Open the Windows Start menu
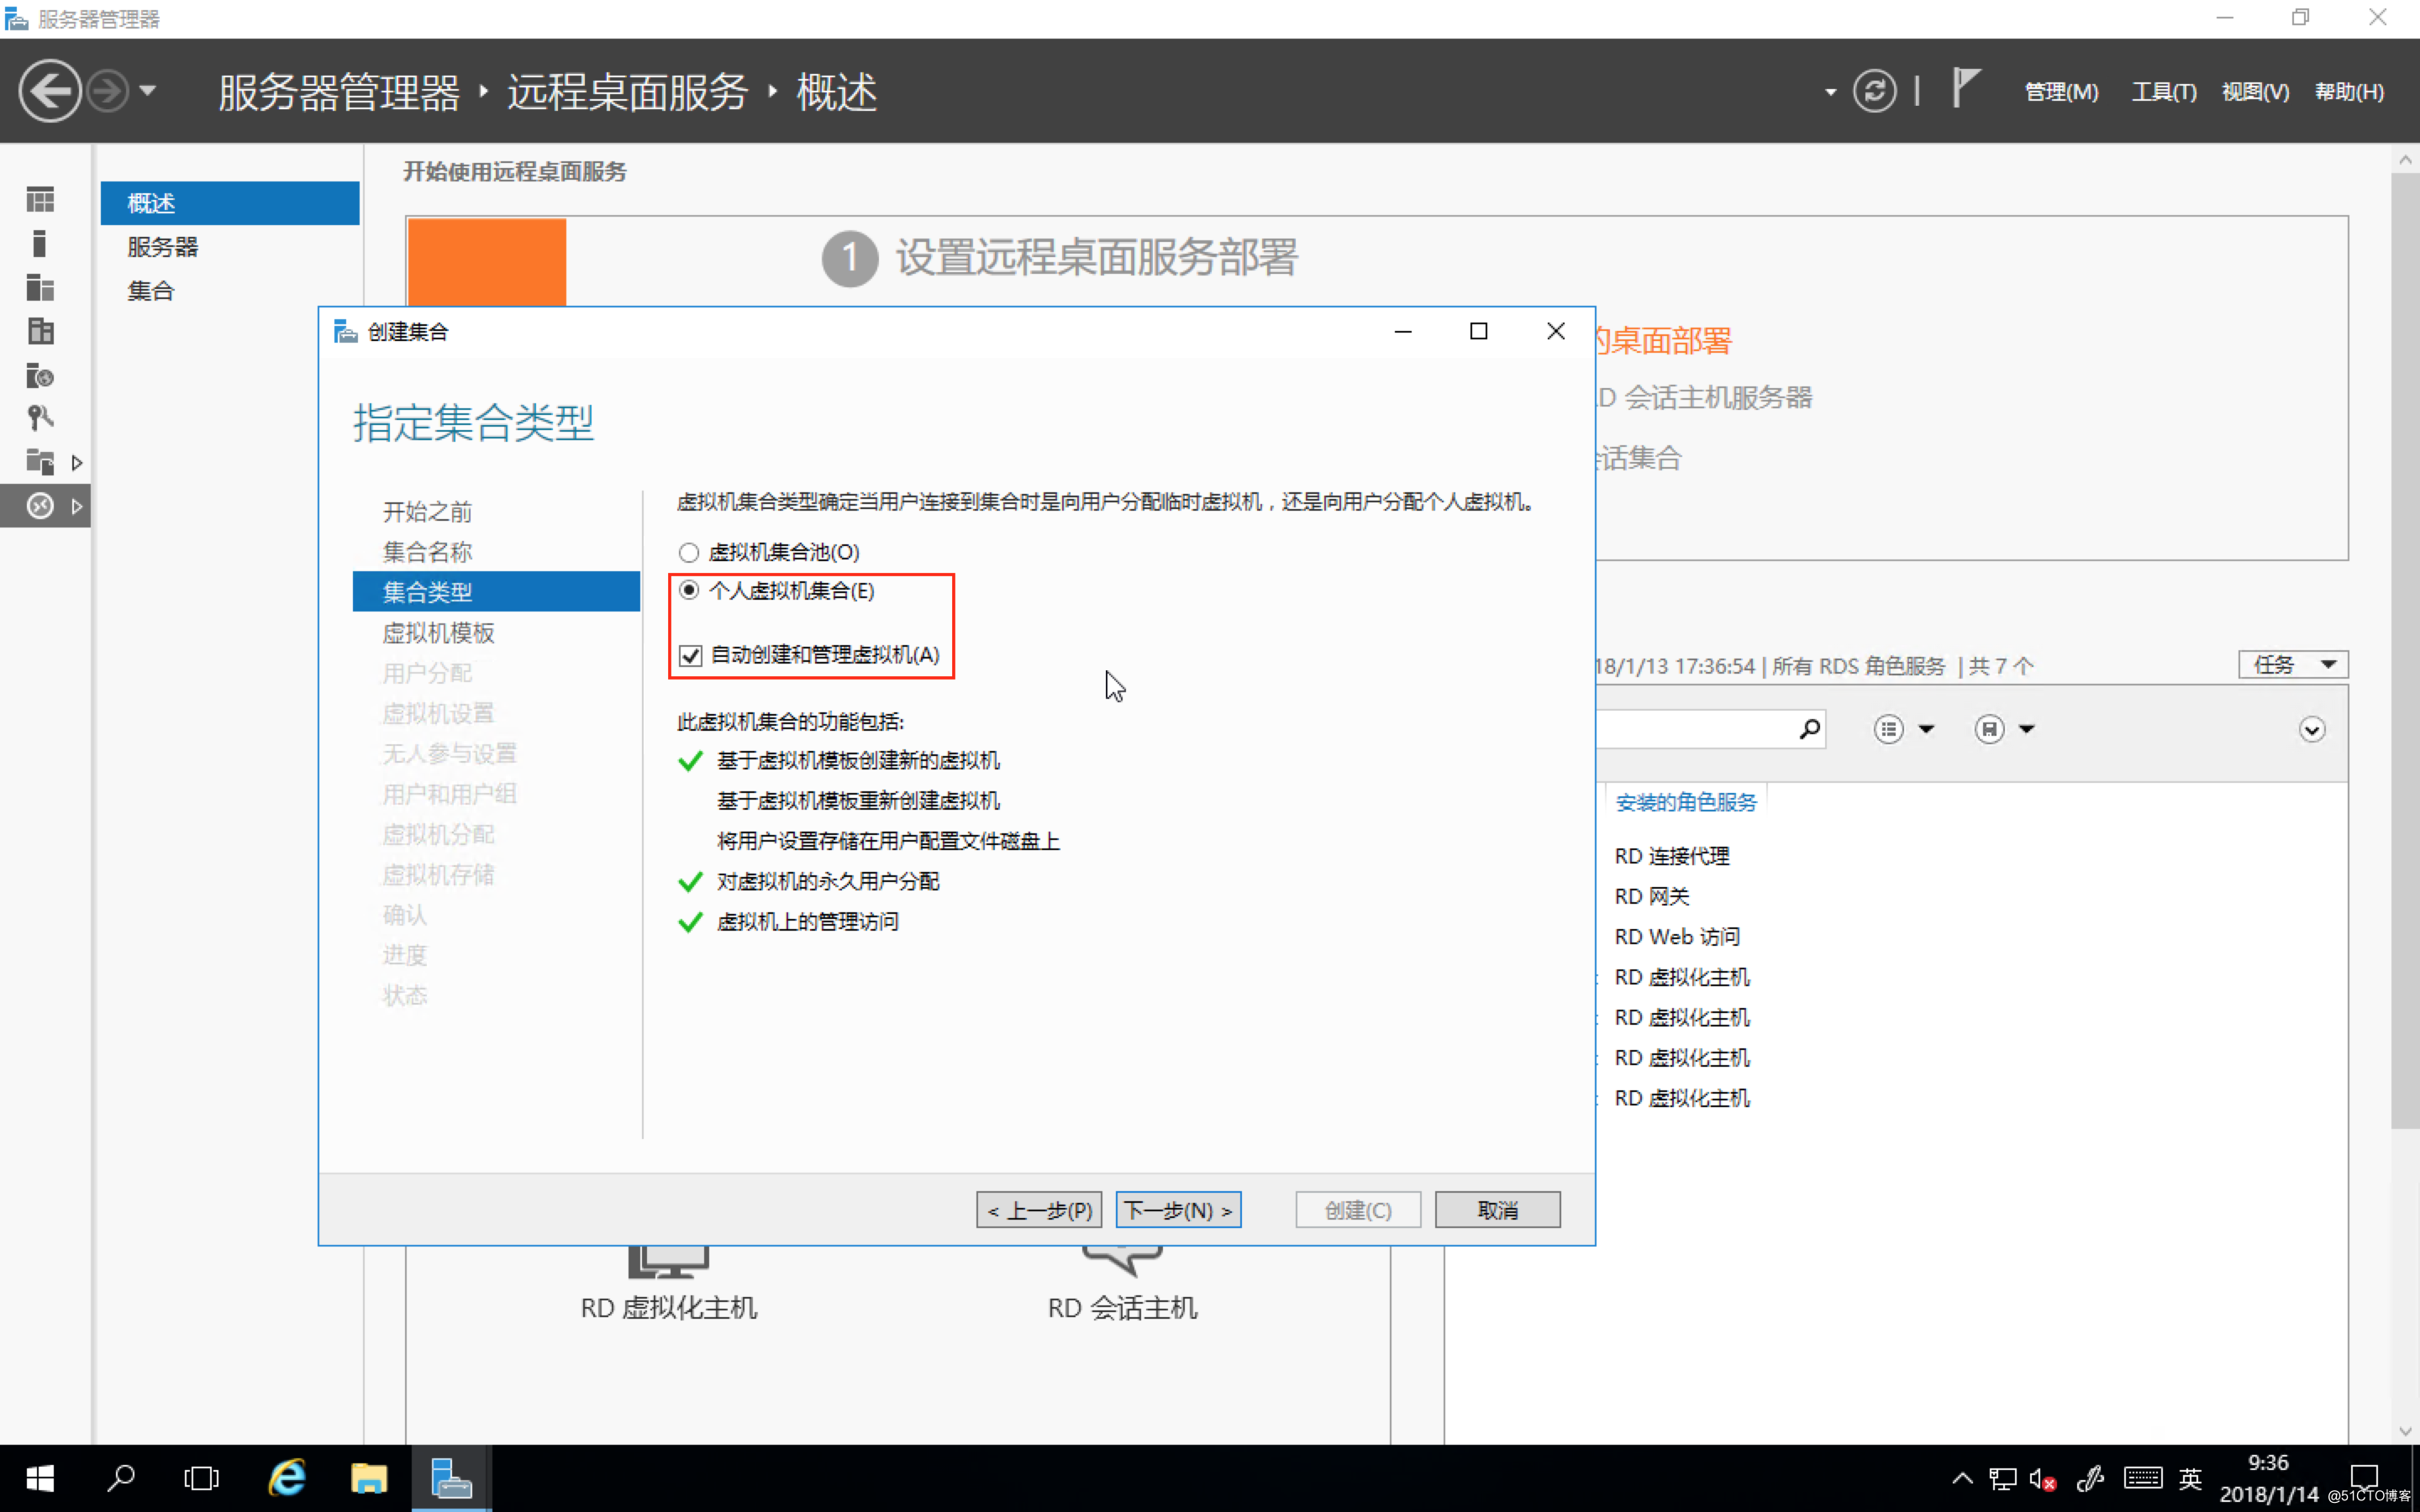Image resolution: width=2420 pixels, height=1512 pixels. point(40,1478)
